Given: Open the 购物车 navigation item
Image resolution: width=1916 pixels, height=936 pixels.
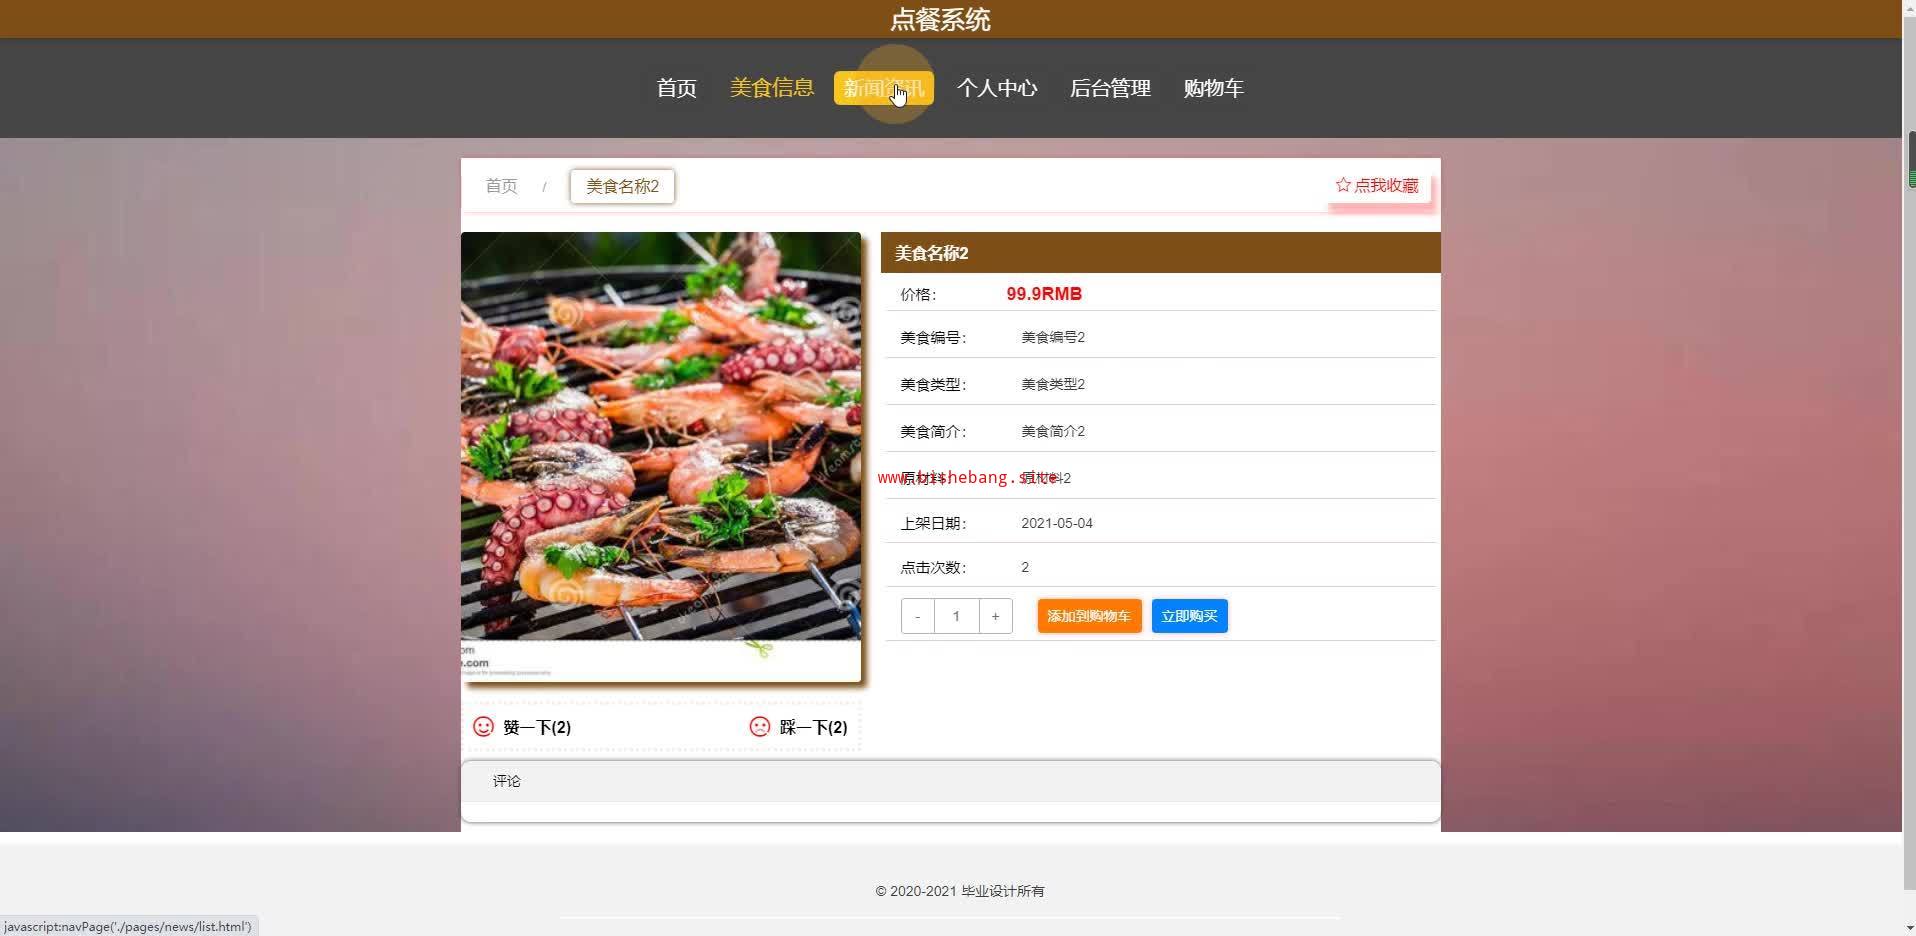Looking at the screenshot, I should point(1213,88).
